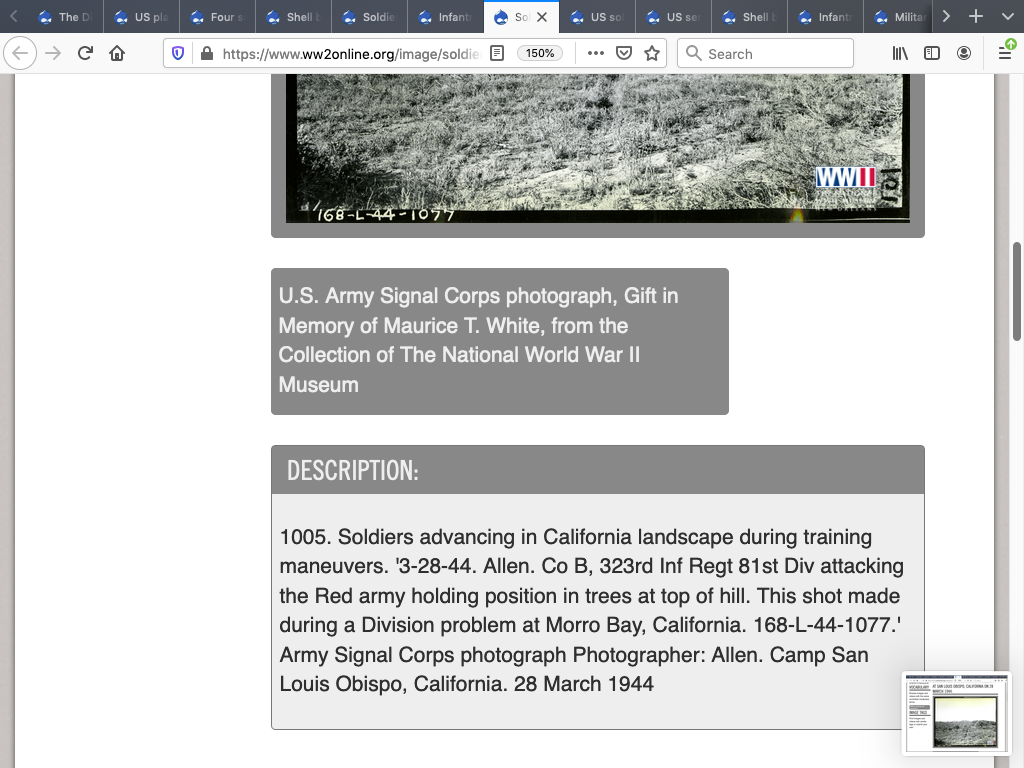Open page actions three-dot menu
Screen dimensions: 1024x768
(x=596, y=54)
